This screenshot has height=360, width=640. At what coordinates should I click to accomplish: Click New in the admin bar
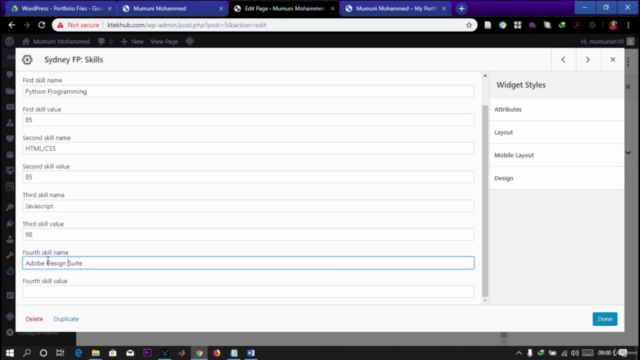click(x=132, y=41)
